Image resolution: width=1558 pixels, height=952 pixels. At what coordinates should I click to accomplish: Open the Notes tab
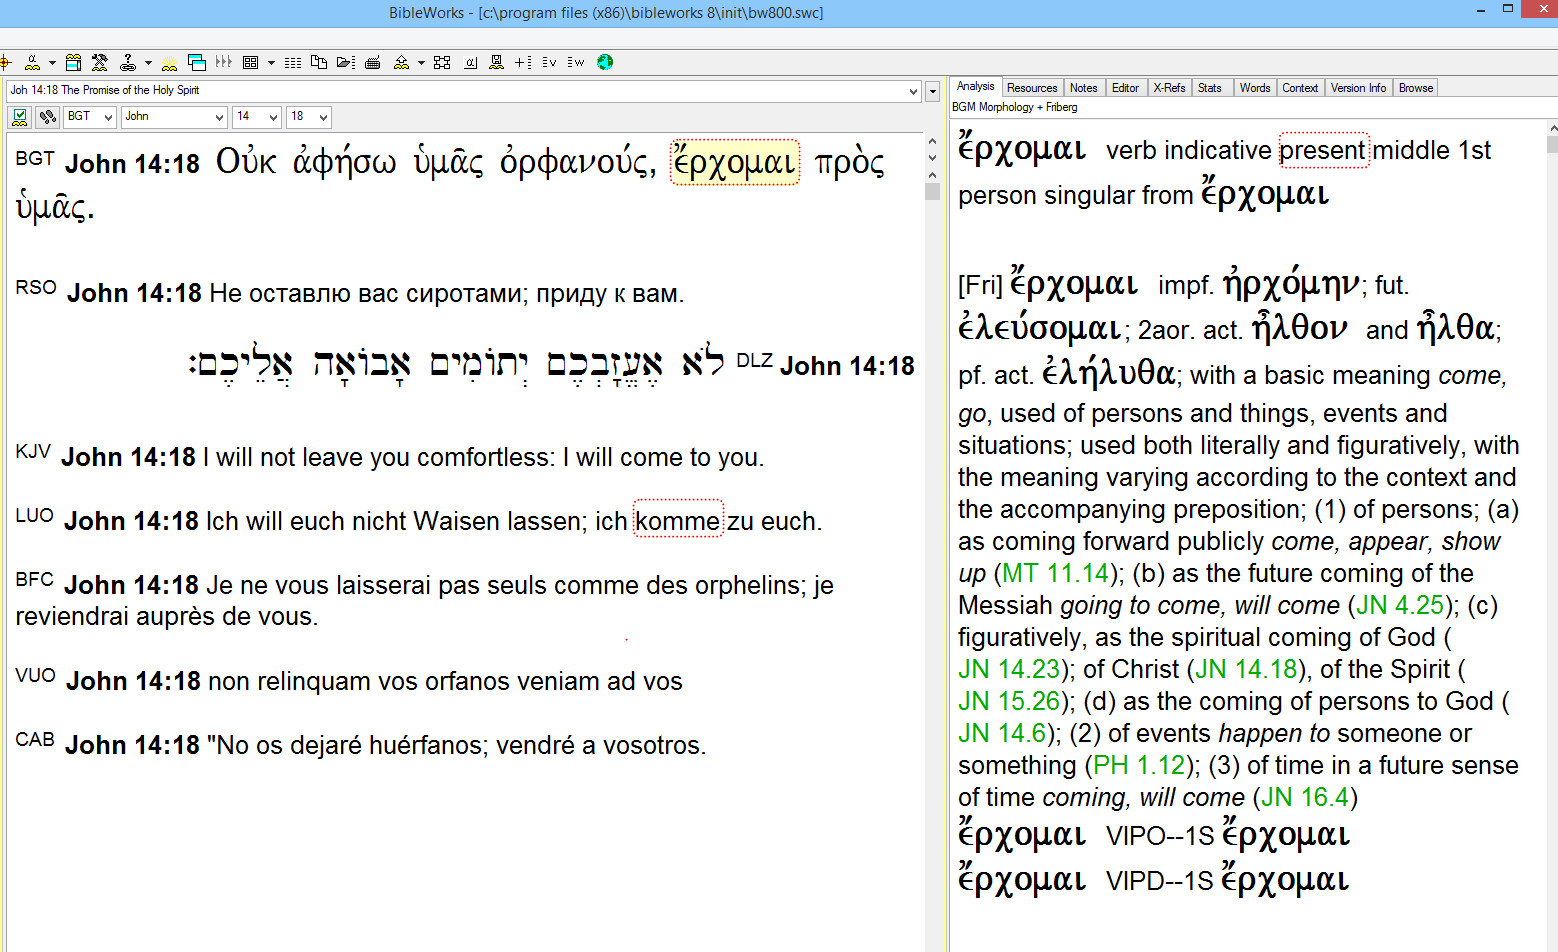tap(1083, 88)
